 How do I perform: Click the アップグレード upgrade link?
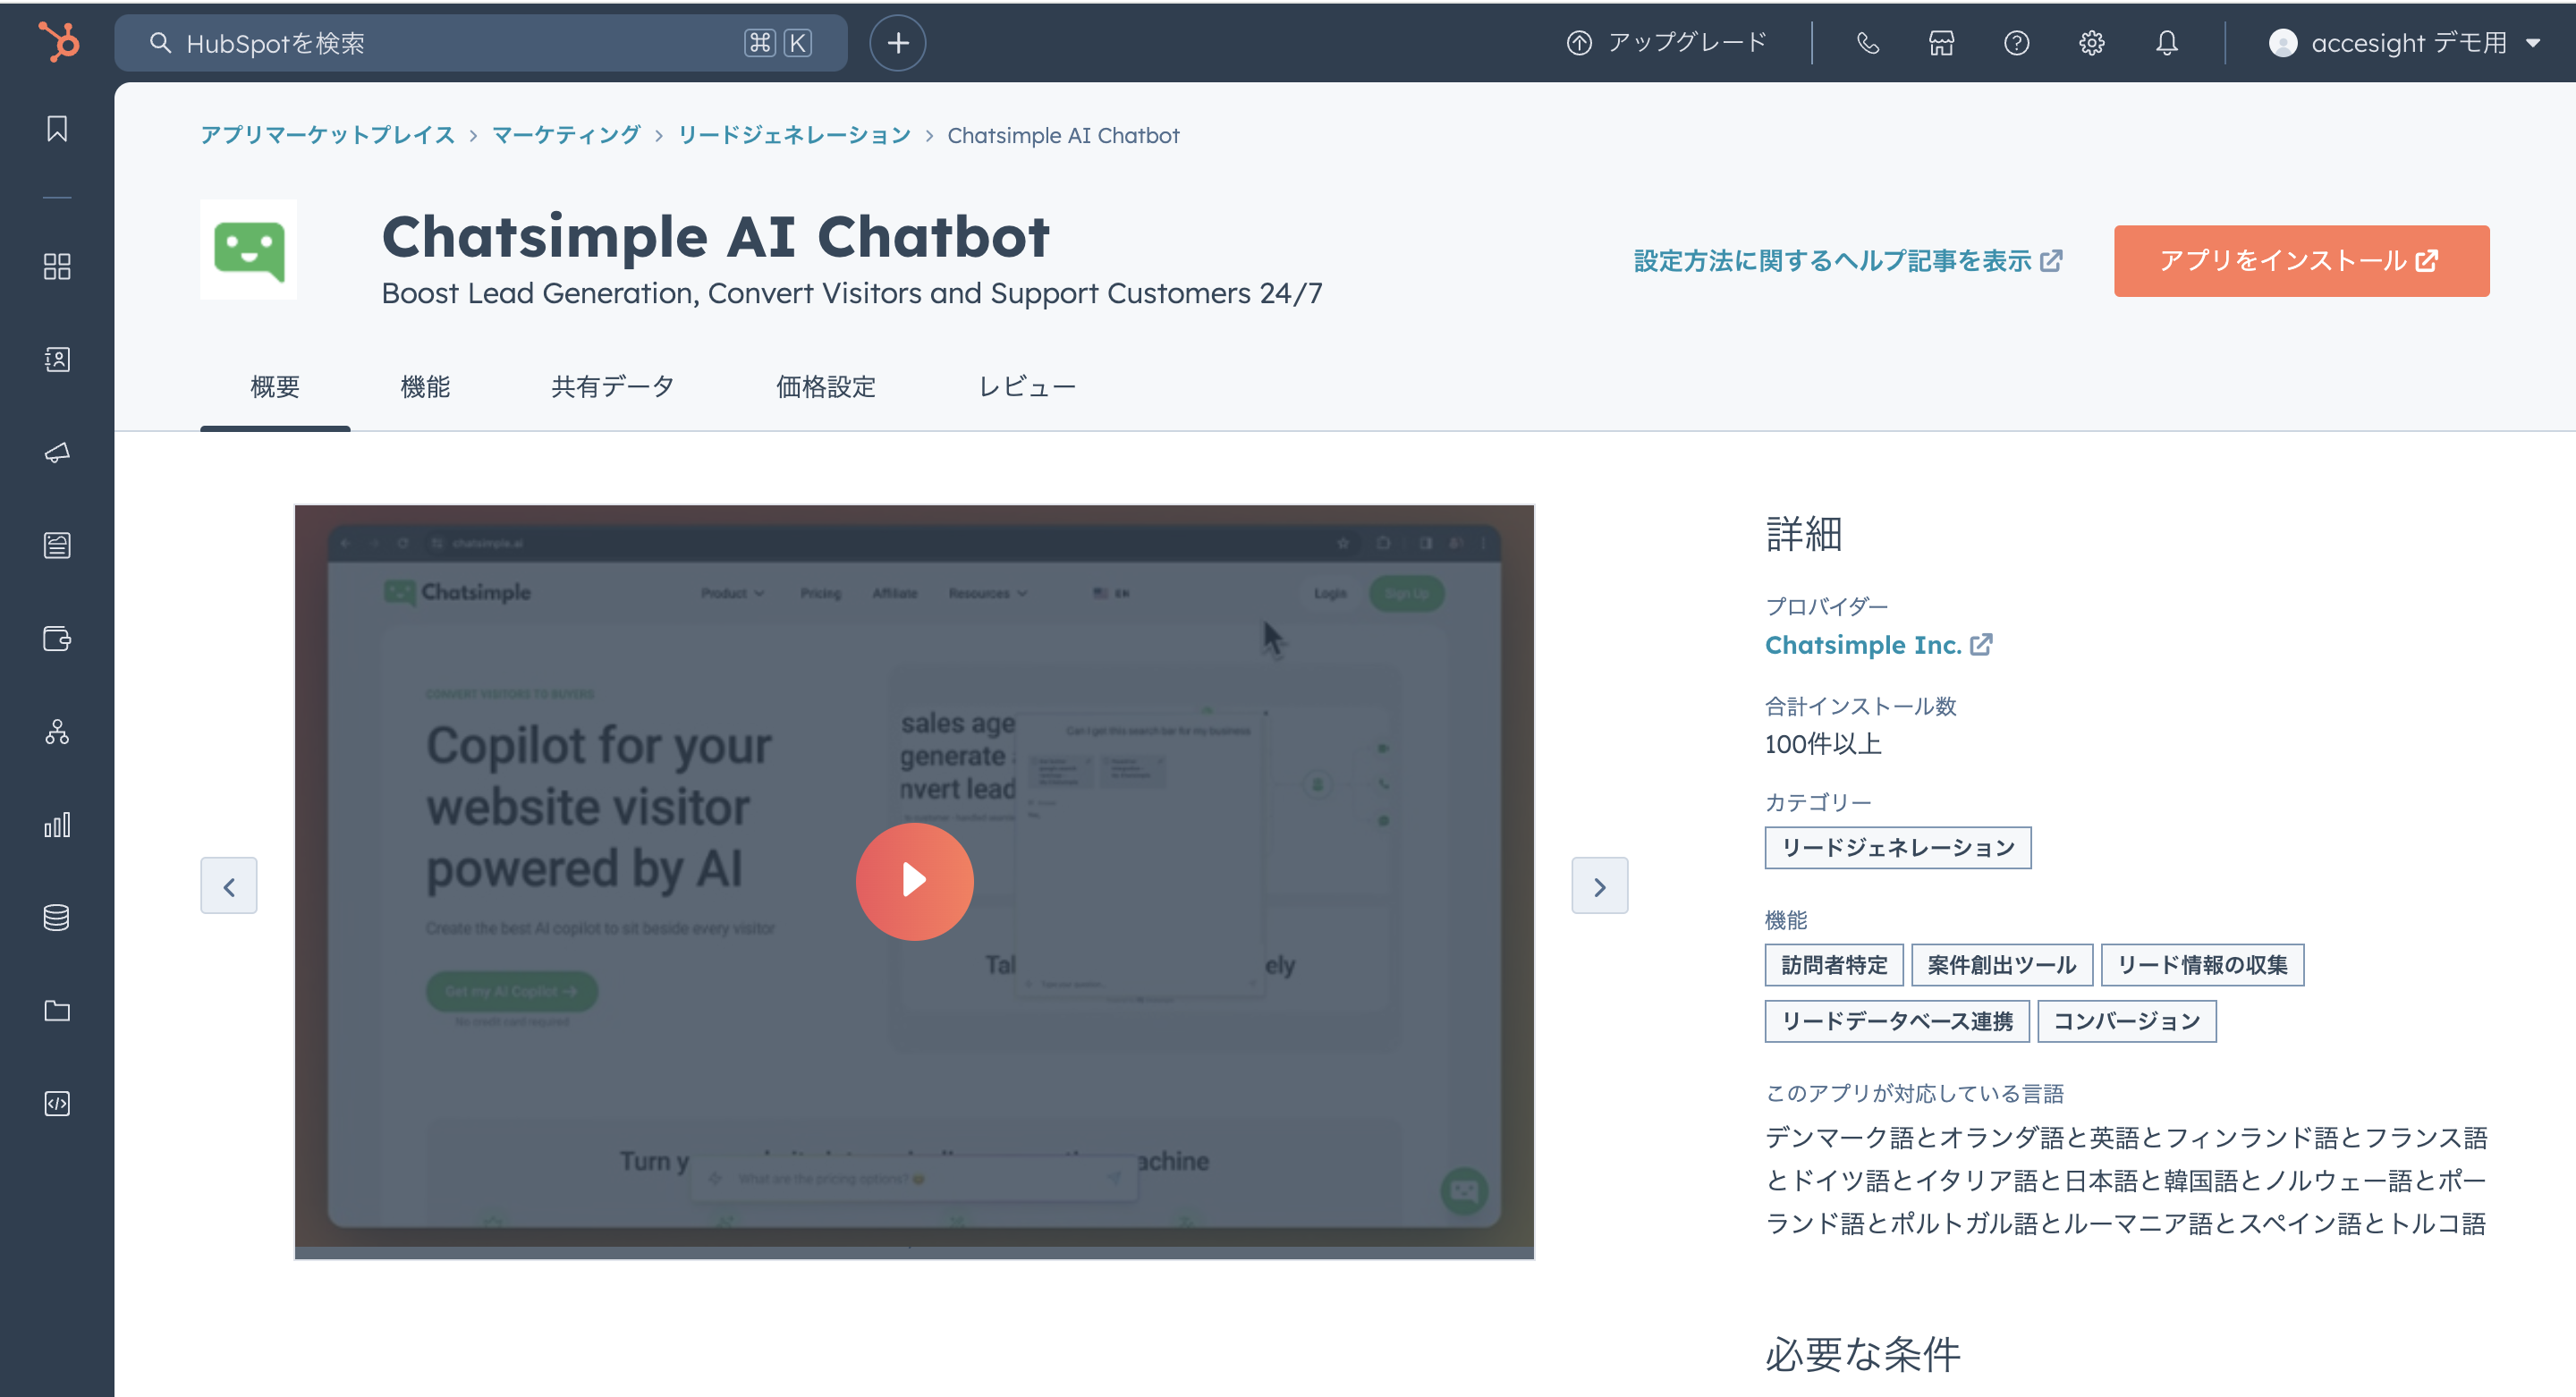click(x=1666, y=42)
